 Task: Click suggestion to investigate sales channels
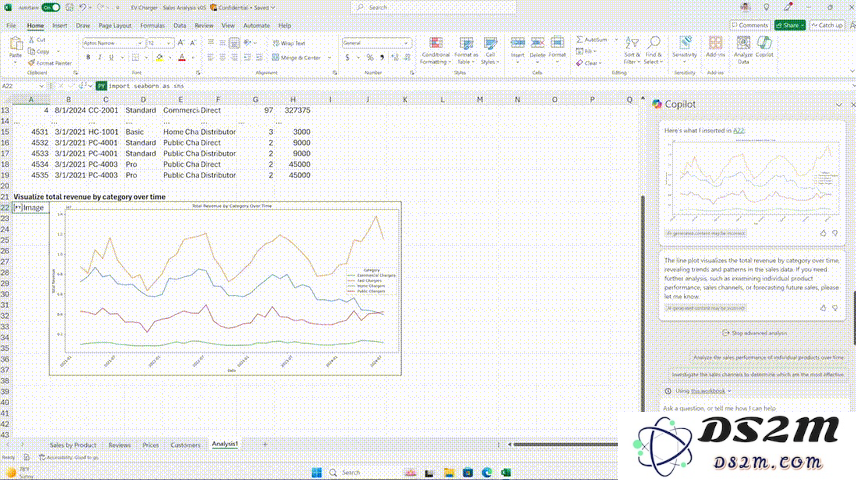click(757, 375)
